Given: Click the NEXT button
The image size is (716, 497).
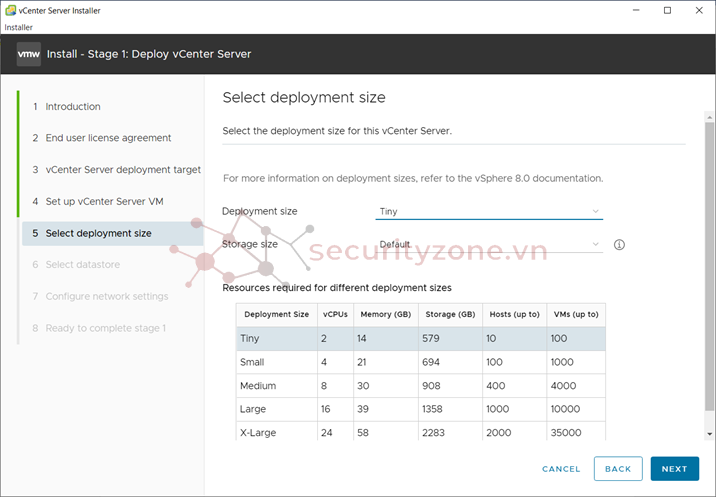Looking at the screenshot, I should click(x=674, y=469).
